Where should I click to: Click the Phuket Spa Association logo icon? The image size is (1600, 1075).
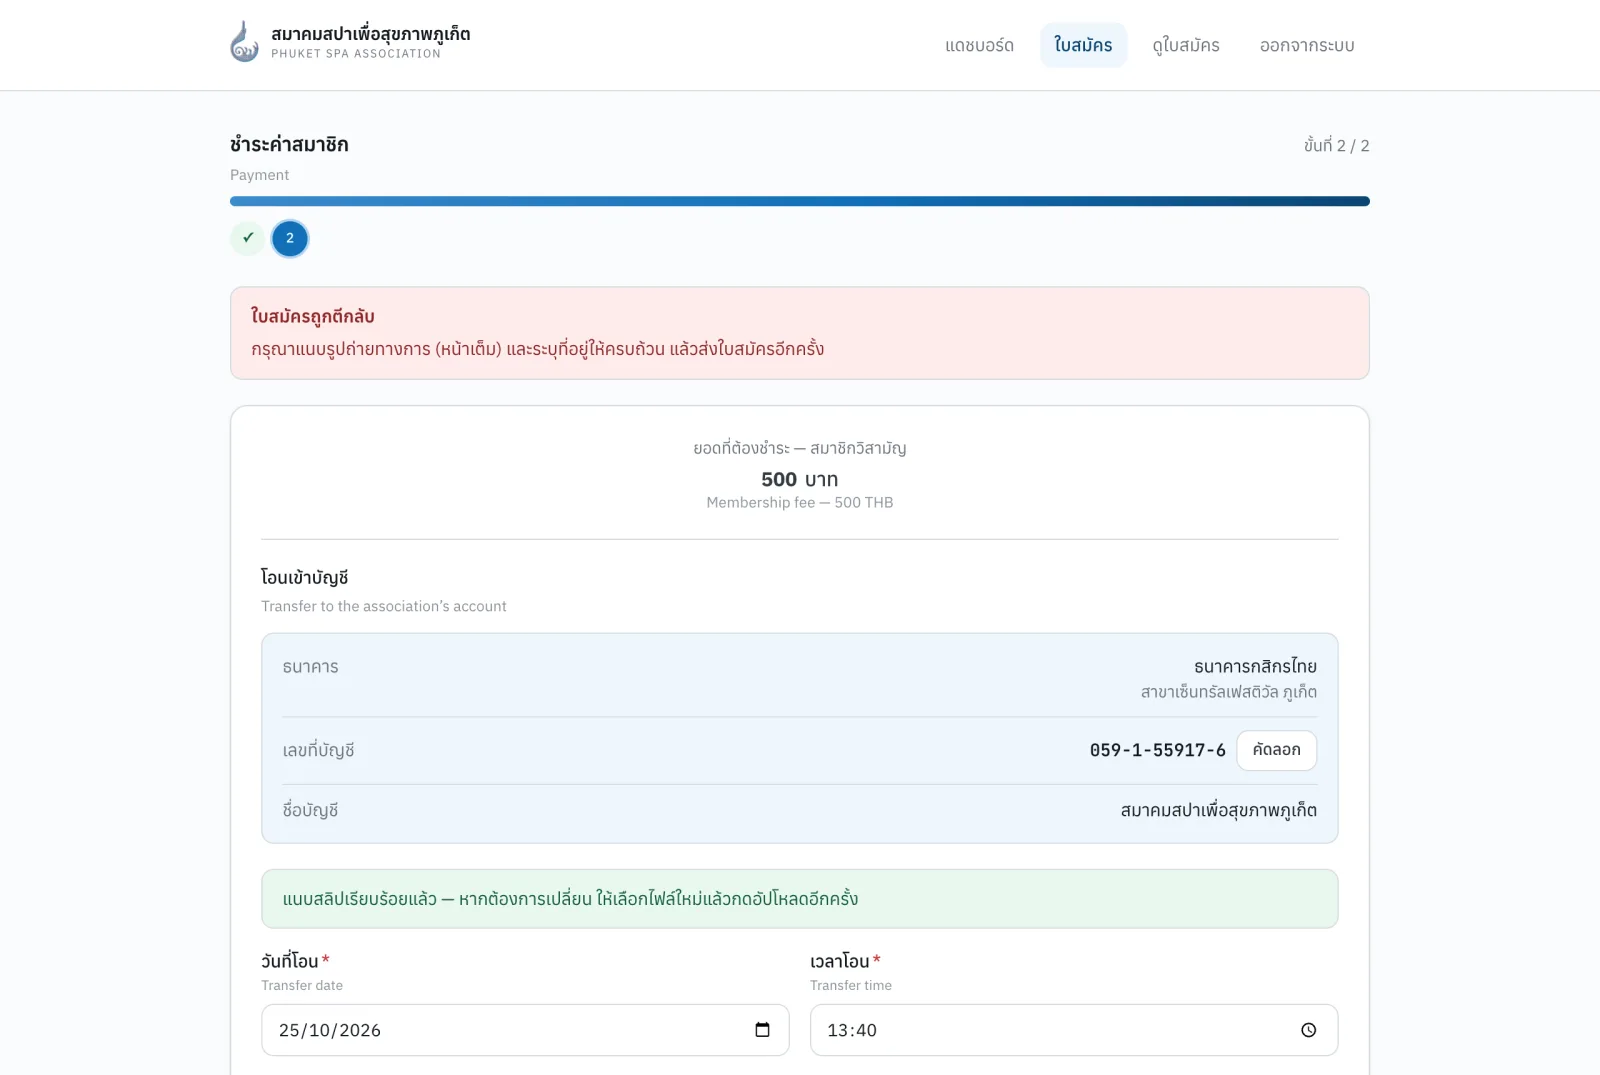[x=244, y=42]
